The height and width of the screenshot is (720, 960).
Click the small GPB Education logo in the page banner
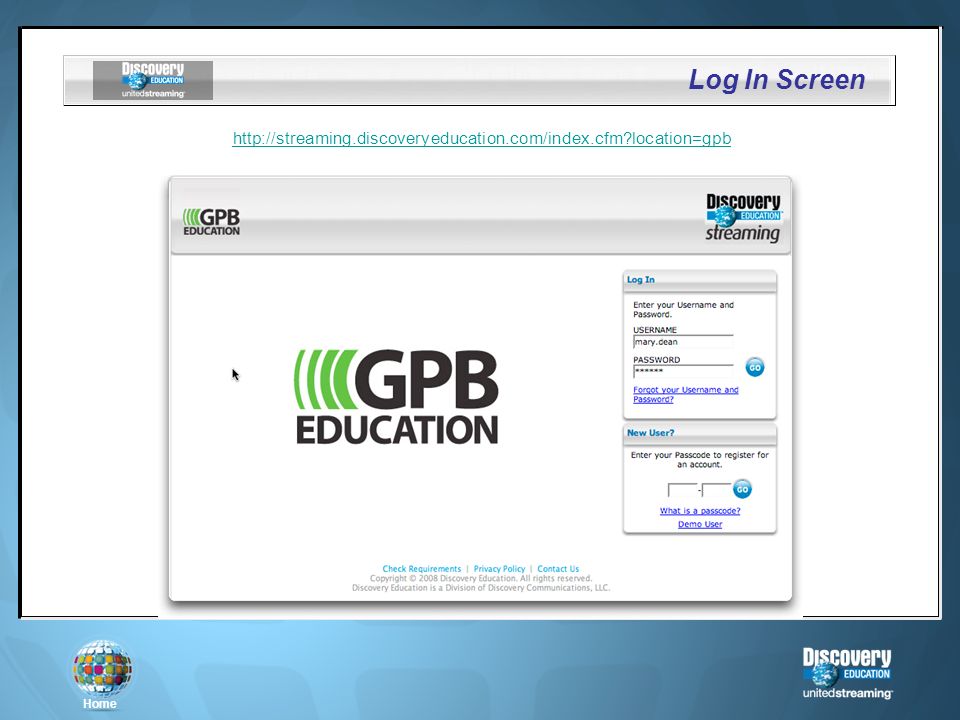pyautogui.click(x=211, y=222)
